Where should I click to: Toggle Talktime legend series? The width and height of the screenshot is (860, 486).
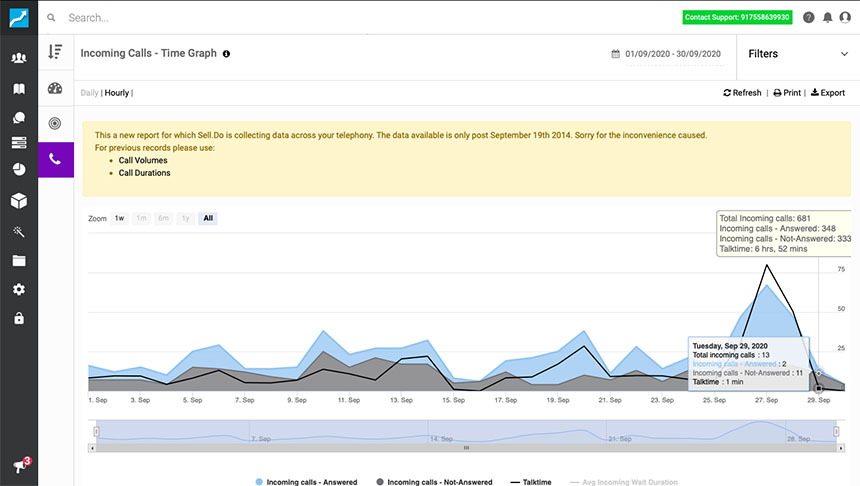(x=531, y=482)
